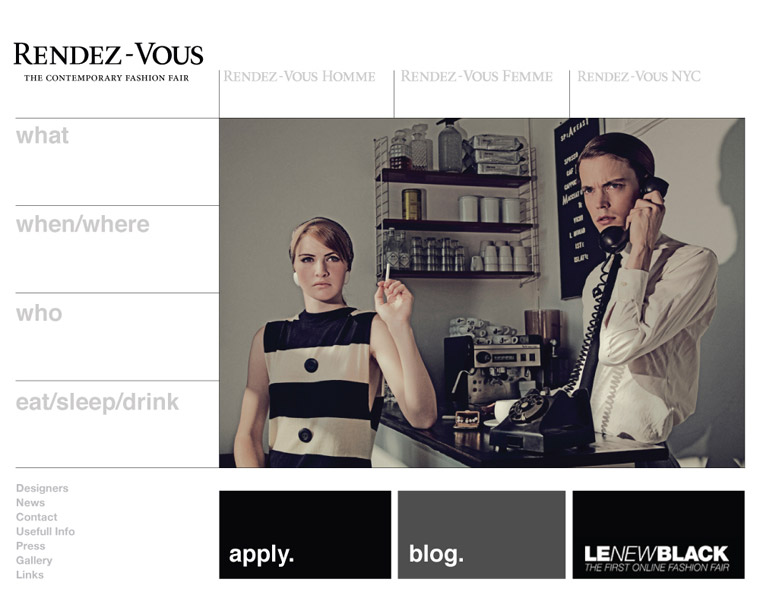
Task: Open the Usefull Info link
Action: [x=45, y=532]
